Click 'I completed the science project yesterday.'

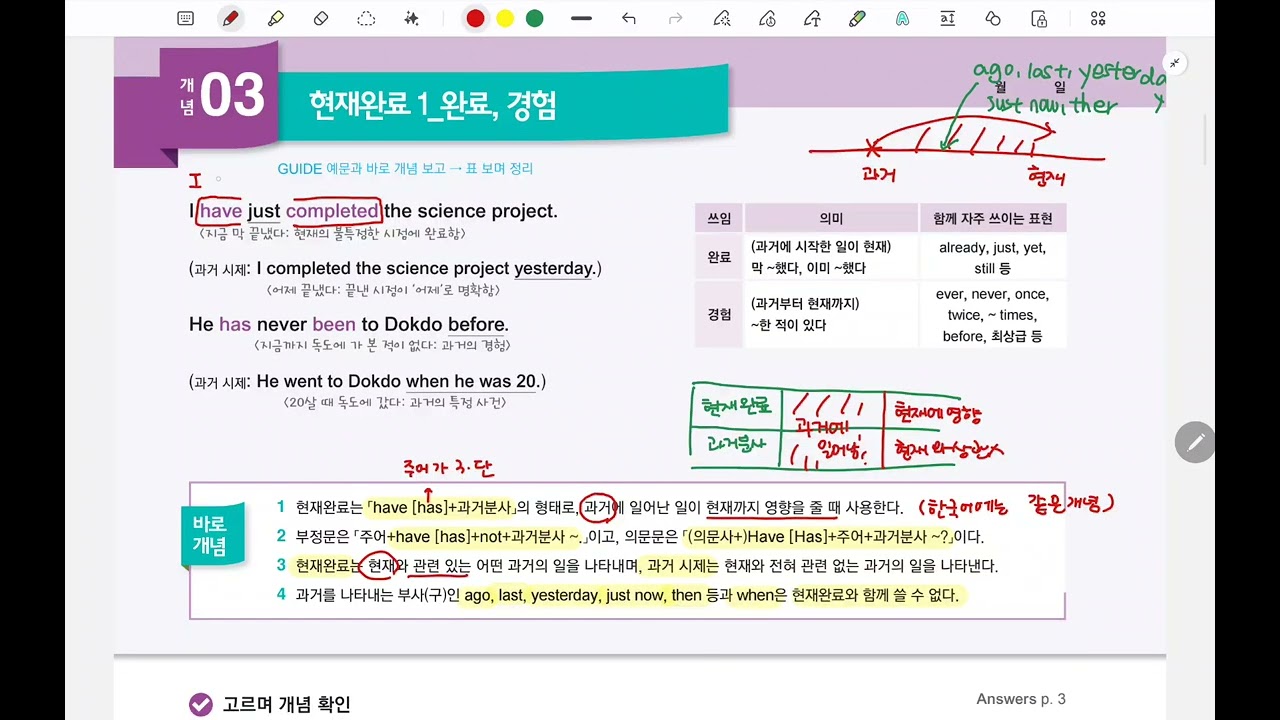coord(425,268)
